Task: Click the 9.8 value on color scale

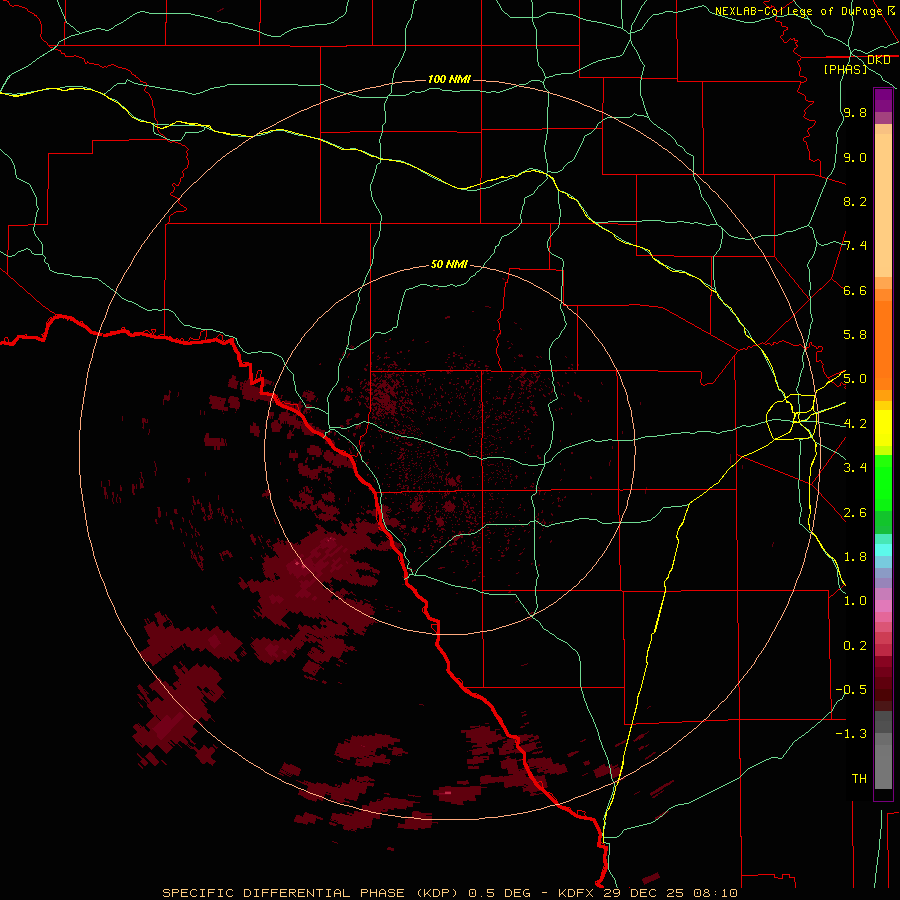Action: pos(855,112)
